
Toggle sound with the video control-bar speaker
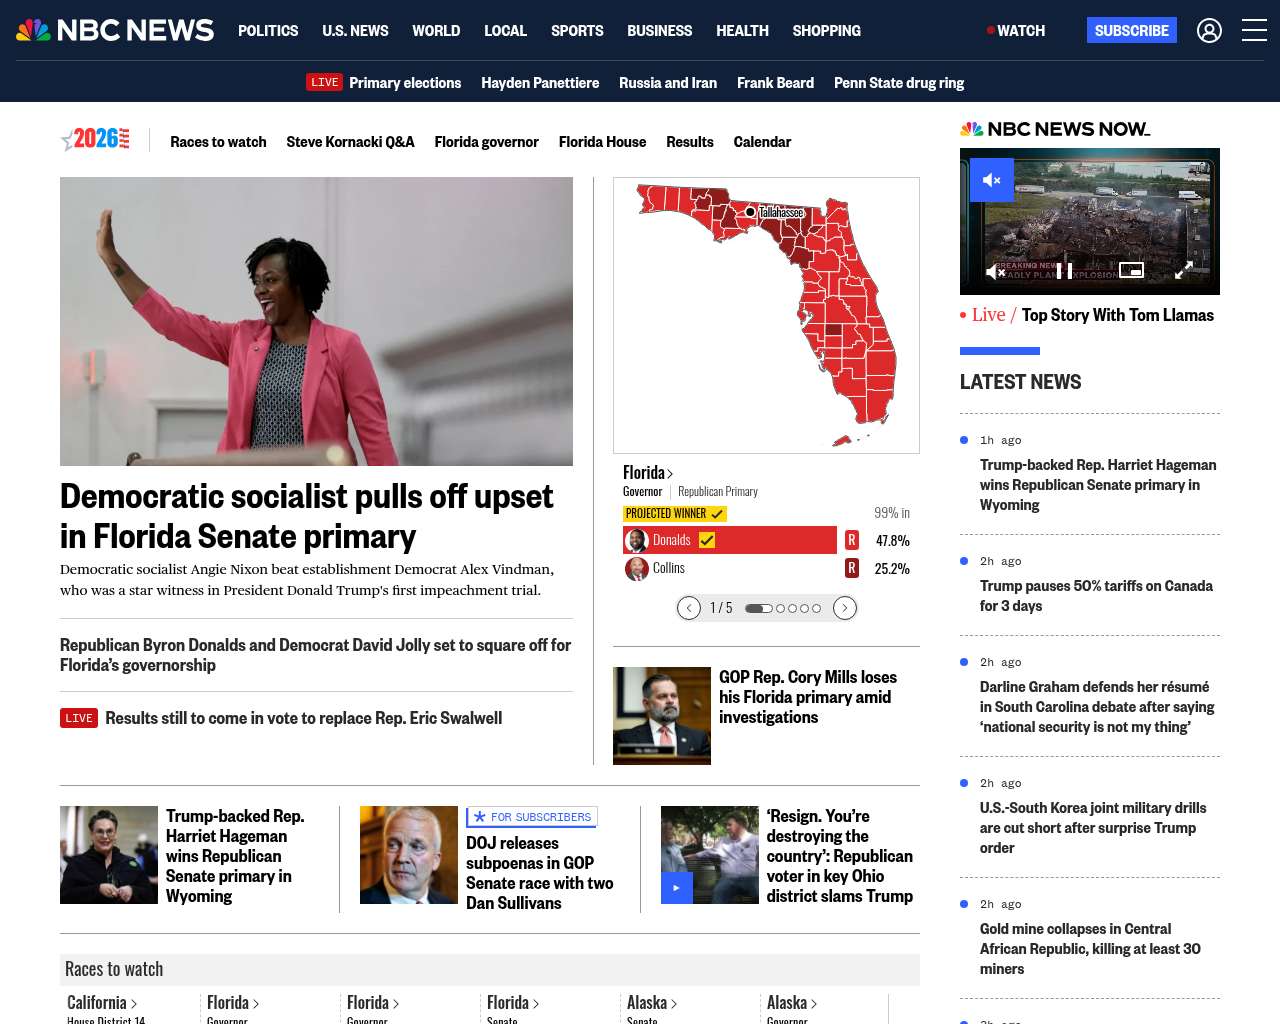tap(995, 271)
